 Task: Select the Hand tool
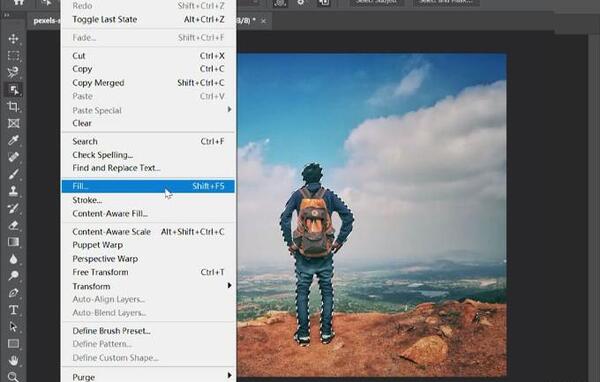pyautogui.click(x=13, y=360)
